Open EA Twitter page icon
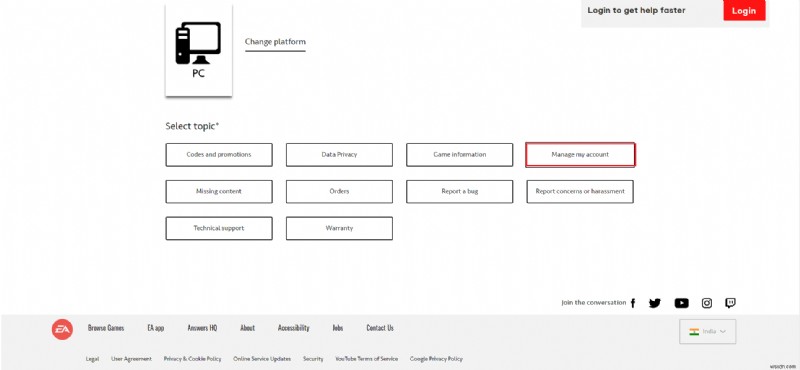 coord(655,303)
